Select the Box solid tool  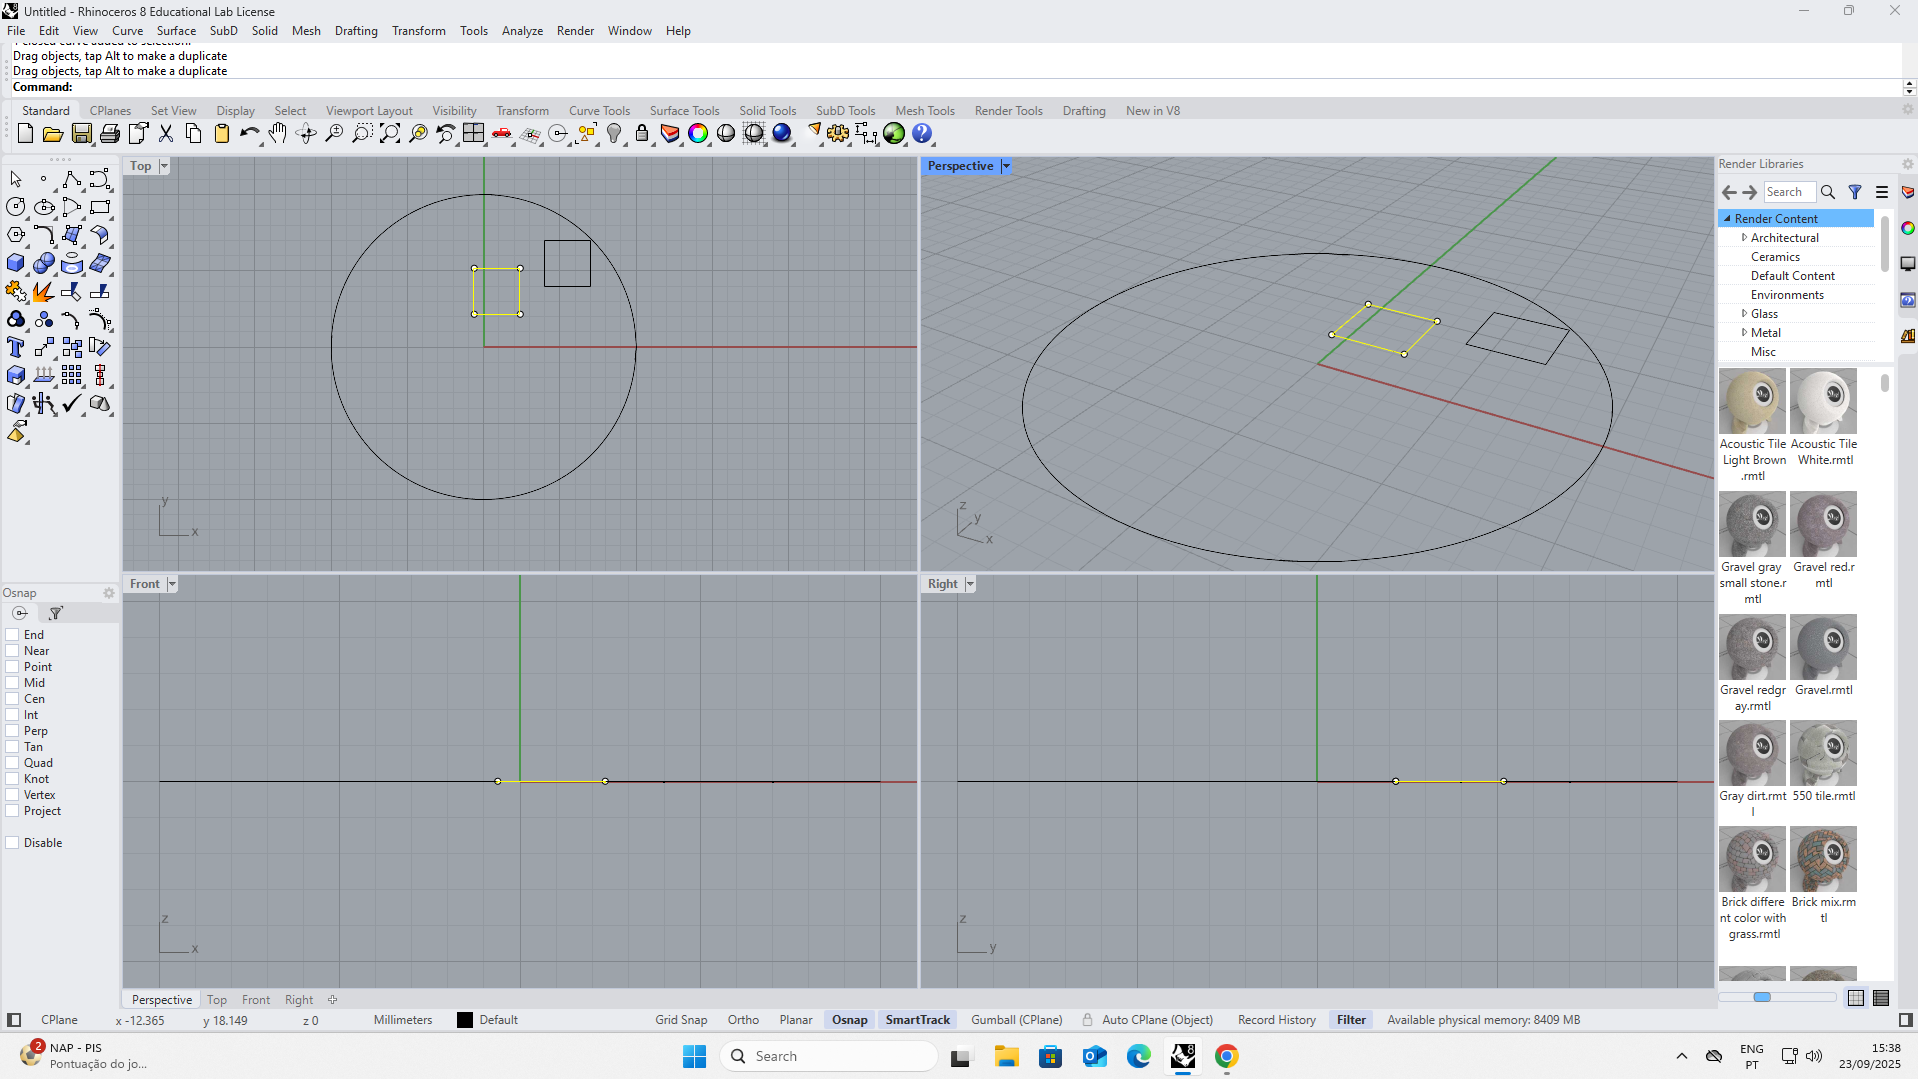(x=16, y=264)
